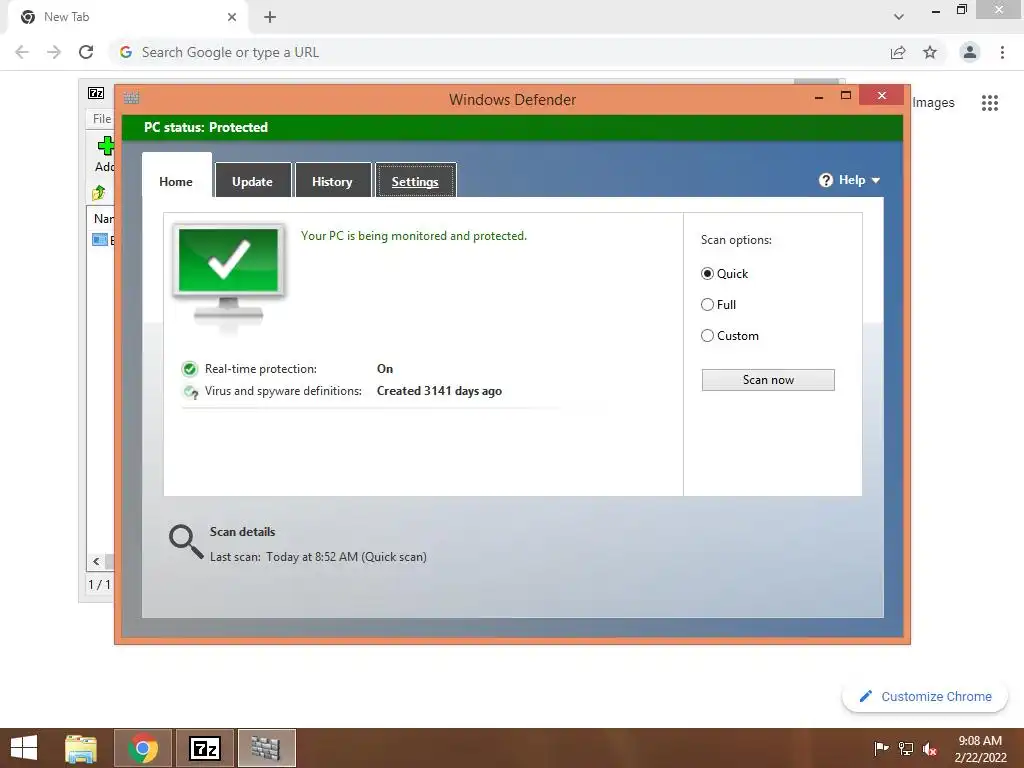The width and height of the screenshot is (1024, 768).
Task: Click 'Created 3141 days ago' text
Action: pos(440,391)
